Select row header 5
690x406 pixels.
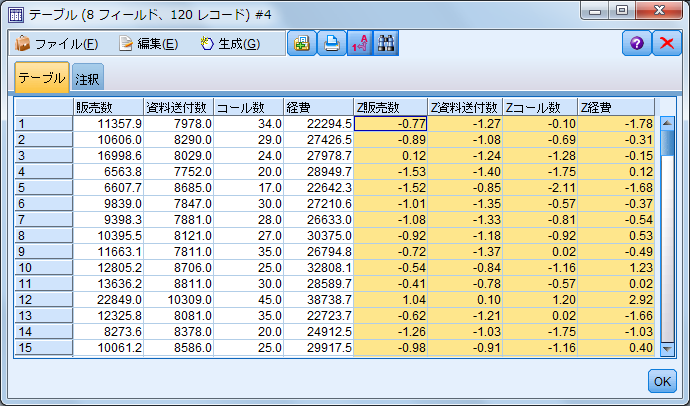point(44,188)
